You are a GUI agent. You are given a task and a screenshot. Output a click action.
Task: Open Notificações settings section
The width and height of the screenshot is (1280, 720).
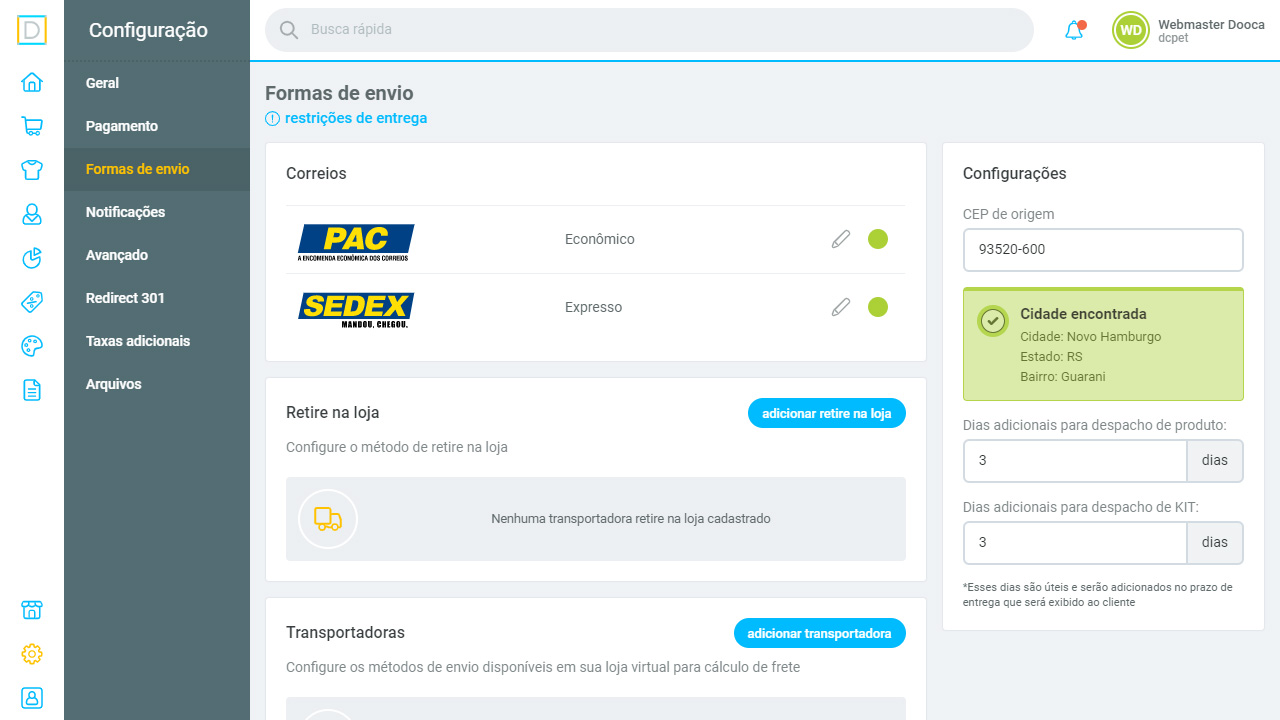coord(157,212)
